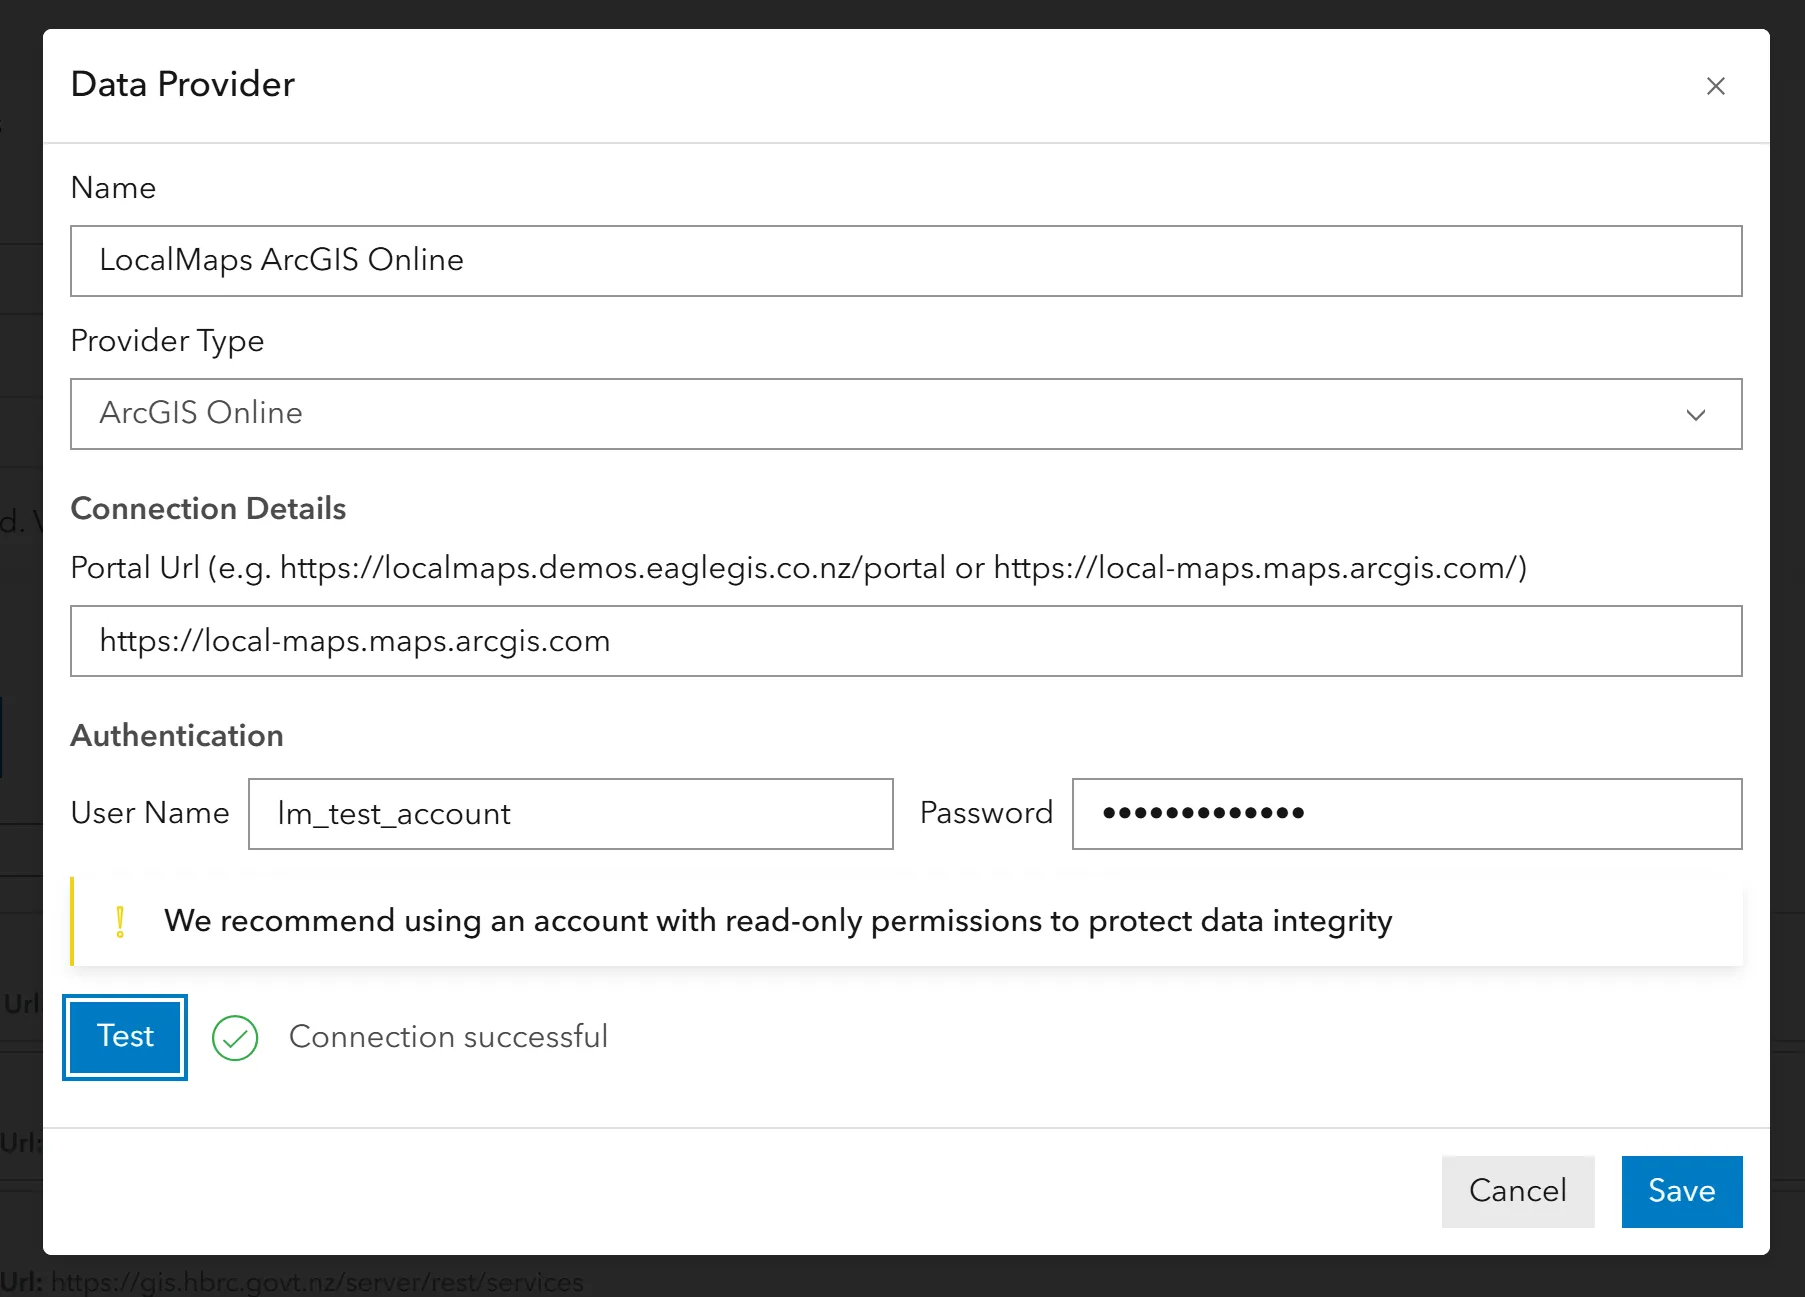Click the Connection successful status text
The image size is (1805, 1297).
448,1037
